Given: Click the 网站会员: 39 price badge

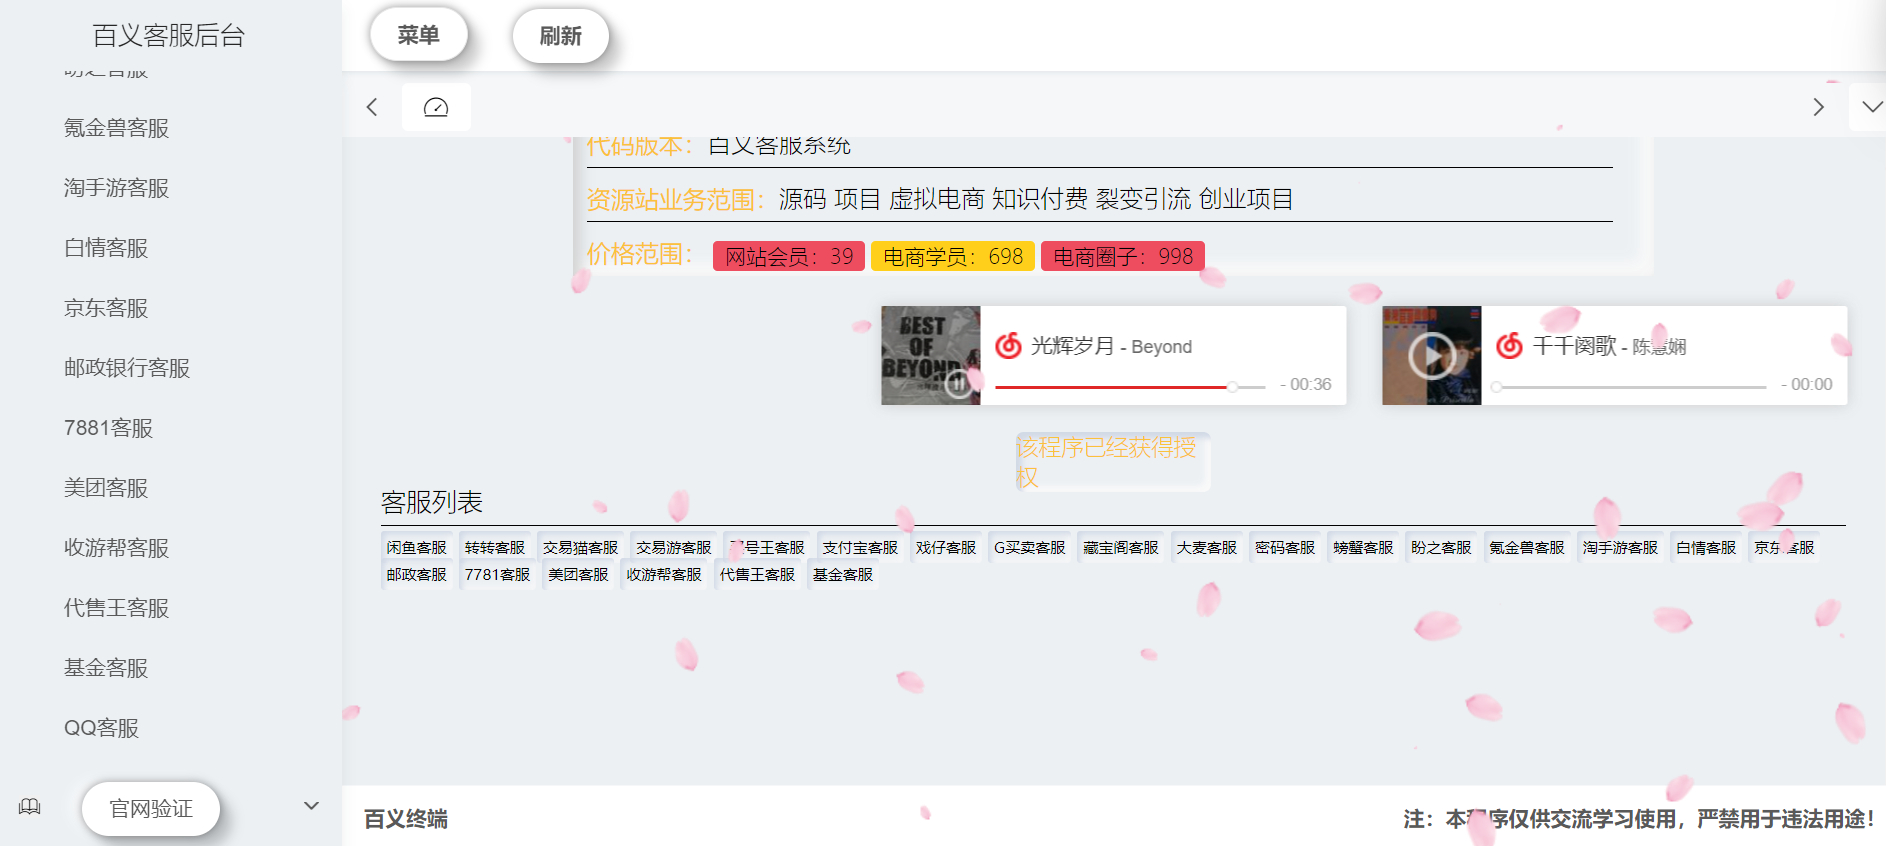Looking at the screenshot, I should click(x=788, y=257).
